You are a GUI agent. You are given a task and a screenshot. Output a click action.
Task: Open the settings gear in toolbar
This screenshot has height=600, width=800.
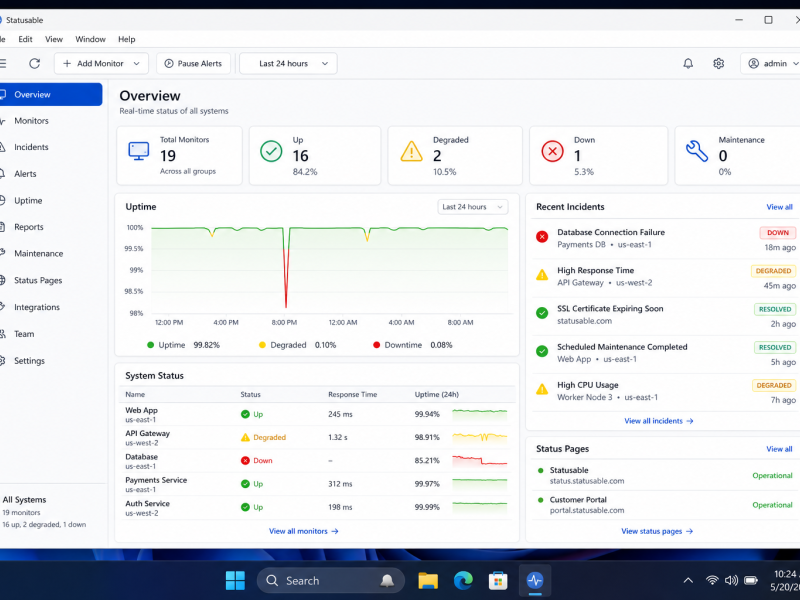click(x=718, y=63)
